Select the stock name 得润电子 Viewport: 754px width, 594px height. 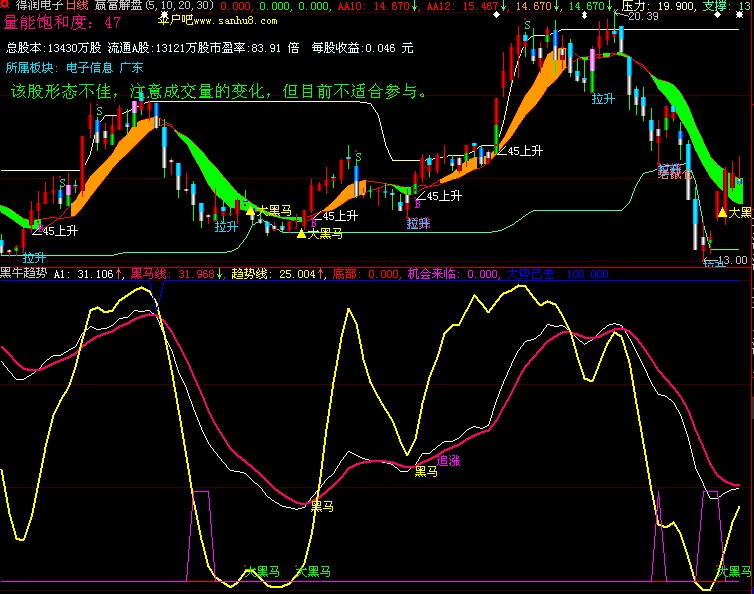pos(40,6)
